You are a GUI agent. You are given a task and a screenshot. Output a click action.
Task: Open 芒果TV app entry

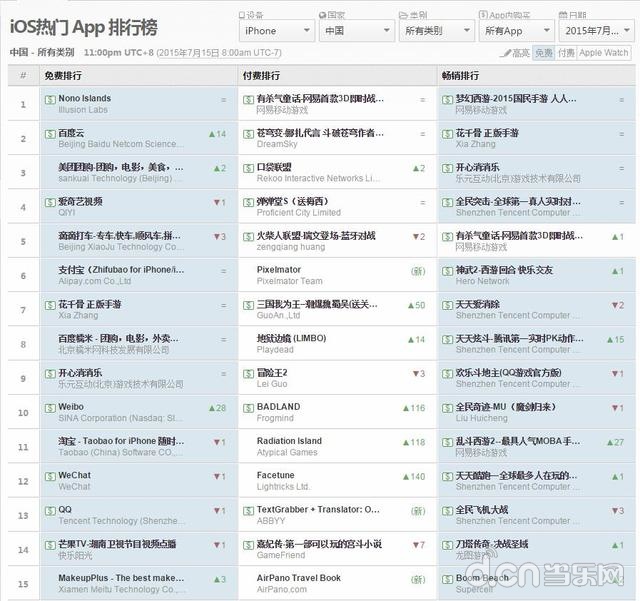117,544
